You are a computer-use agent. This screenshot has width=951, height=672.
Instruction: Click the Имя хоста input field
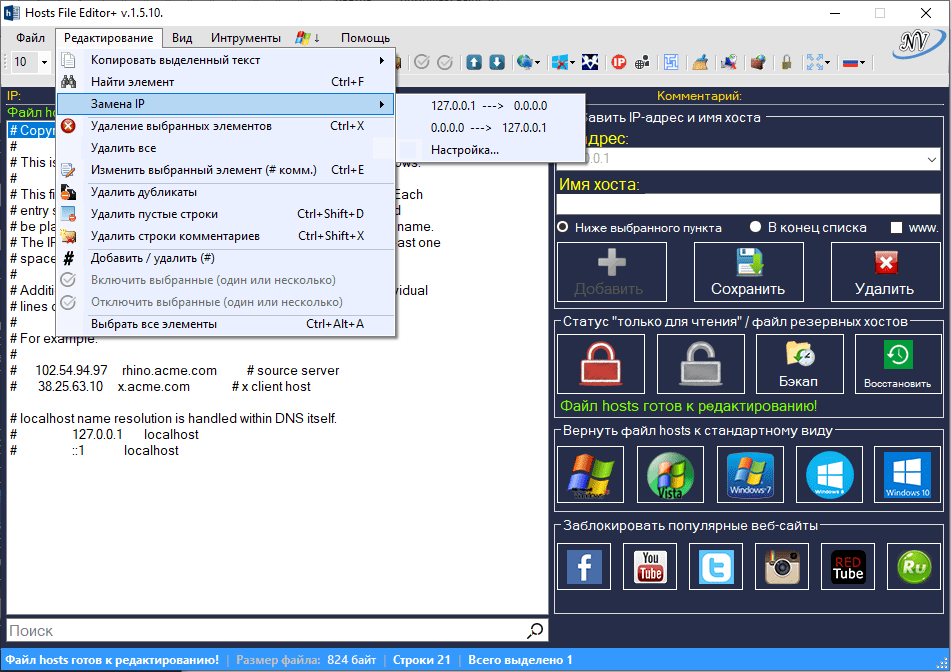748,204
